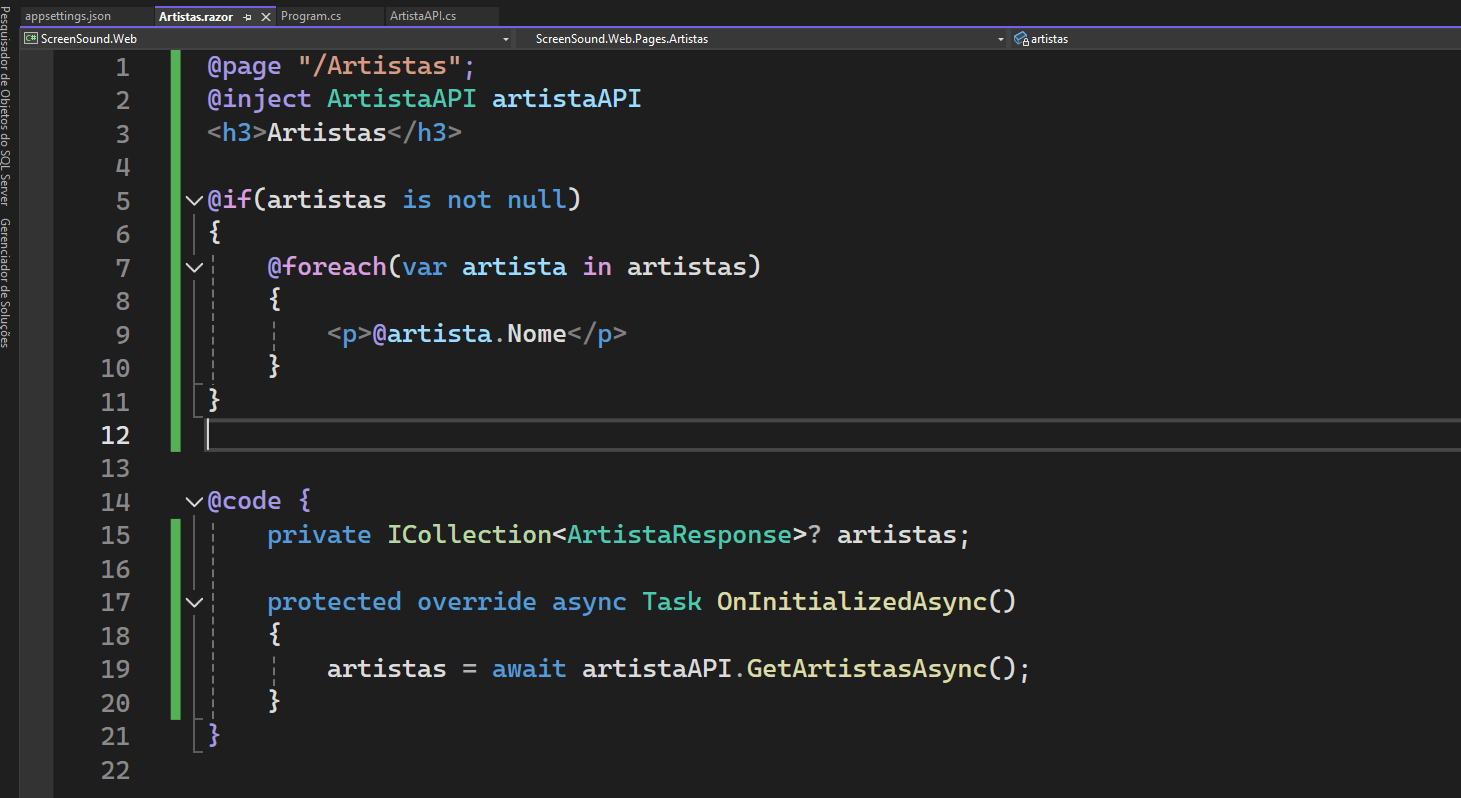1461x798 pixels.
Task: Click OnInitializedAsync on line 17
Action: point(852,602)
